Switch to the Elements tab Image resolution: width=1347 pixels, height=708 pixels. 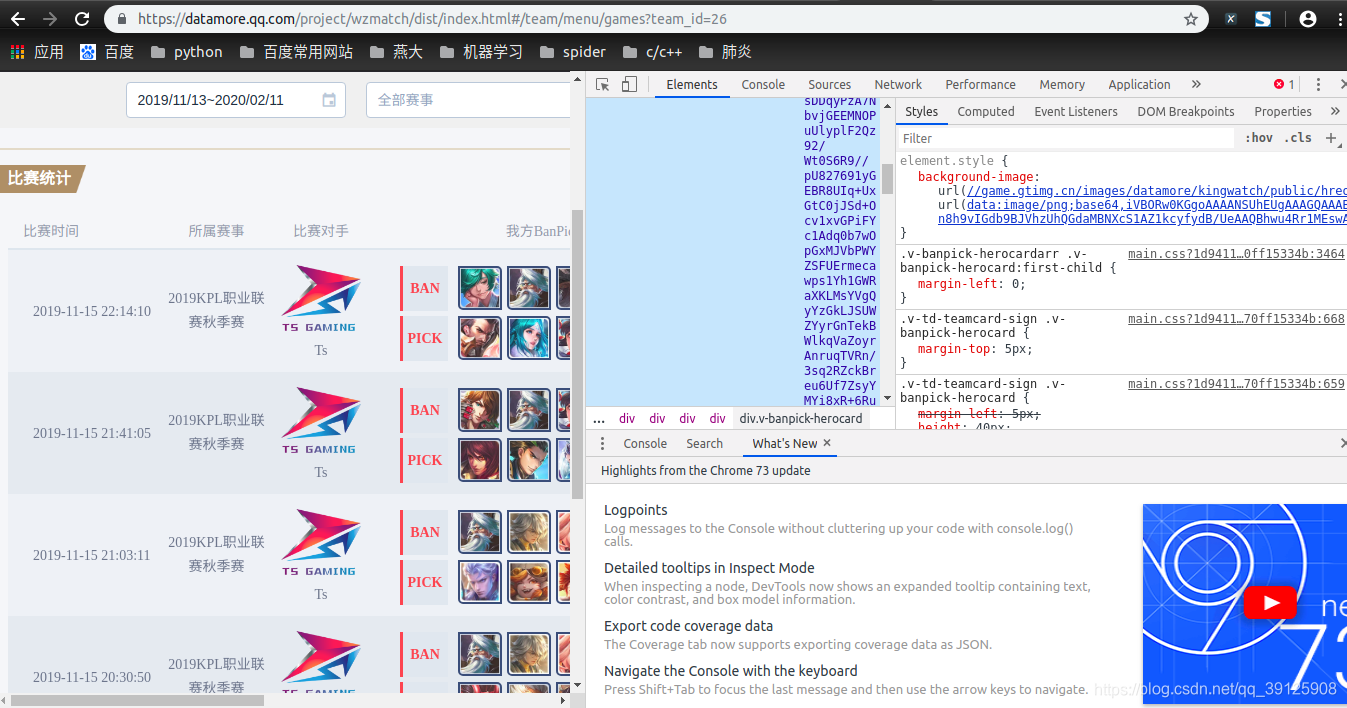coord(692,85)
